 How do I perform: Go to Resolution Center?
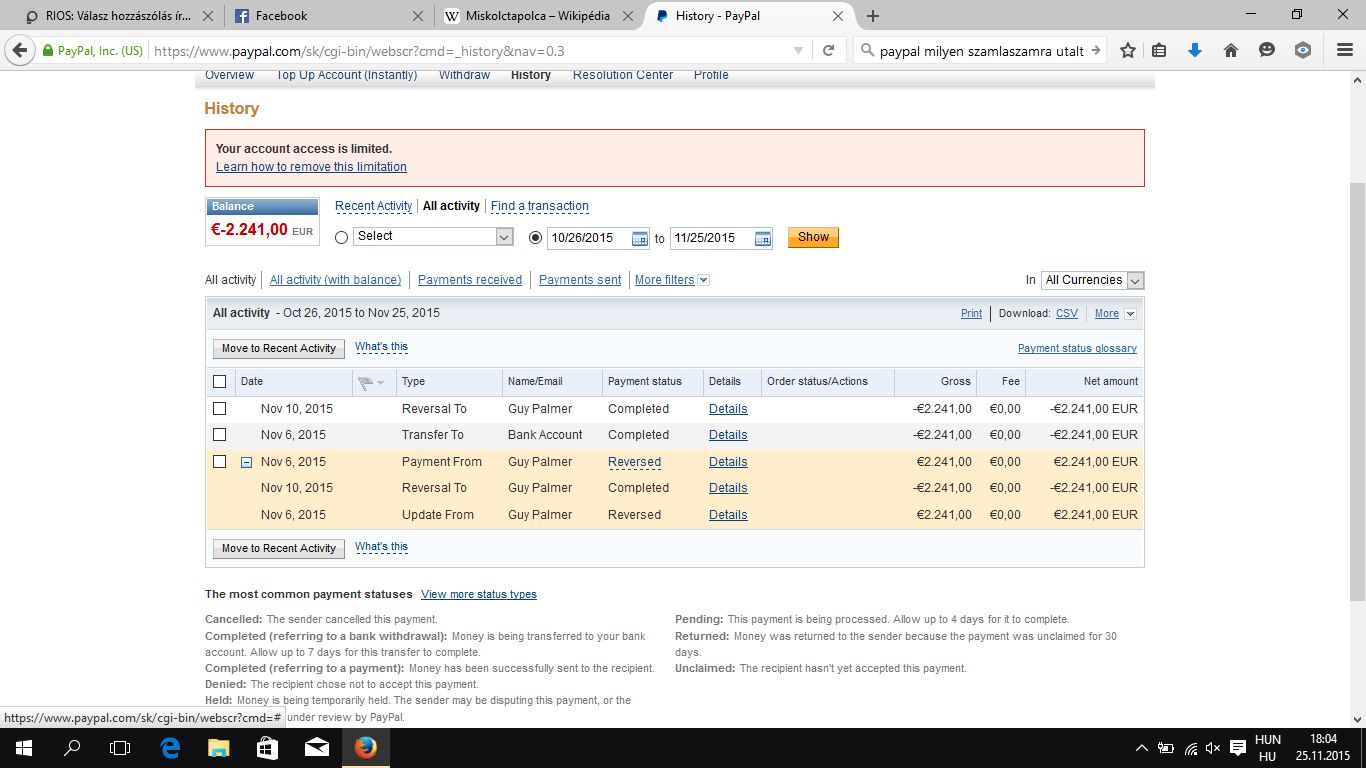pos(623,75)
